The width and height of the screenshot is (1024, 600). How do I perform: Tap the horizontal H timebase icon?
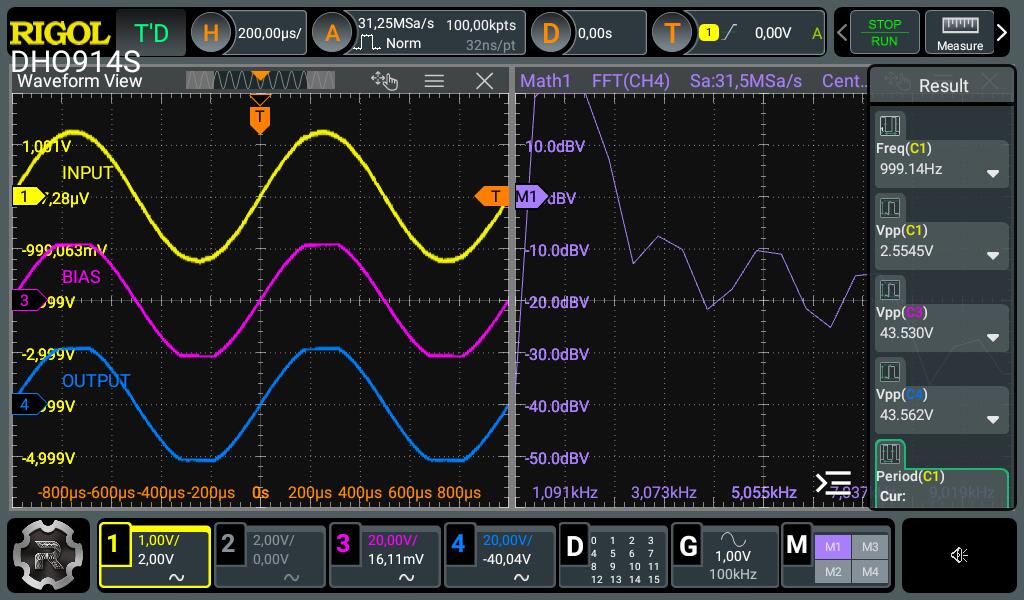click(x=211, y=33)
